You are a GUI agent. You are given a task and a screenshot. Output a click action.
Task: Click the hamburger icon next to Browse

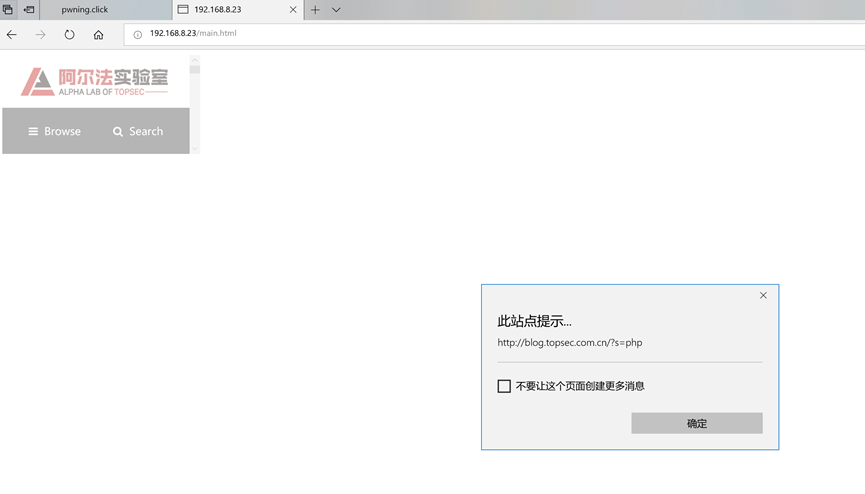tap(33, 131)
